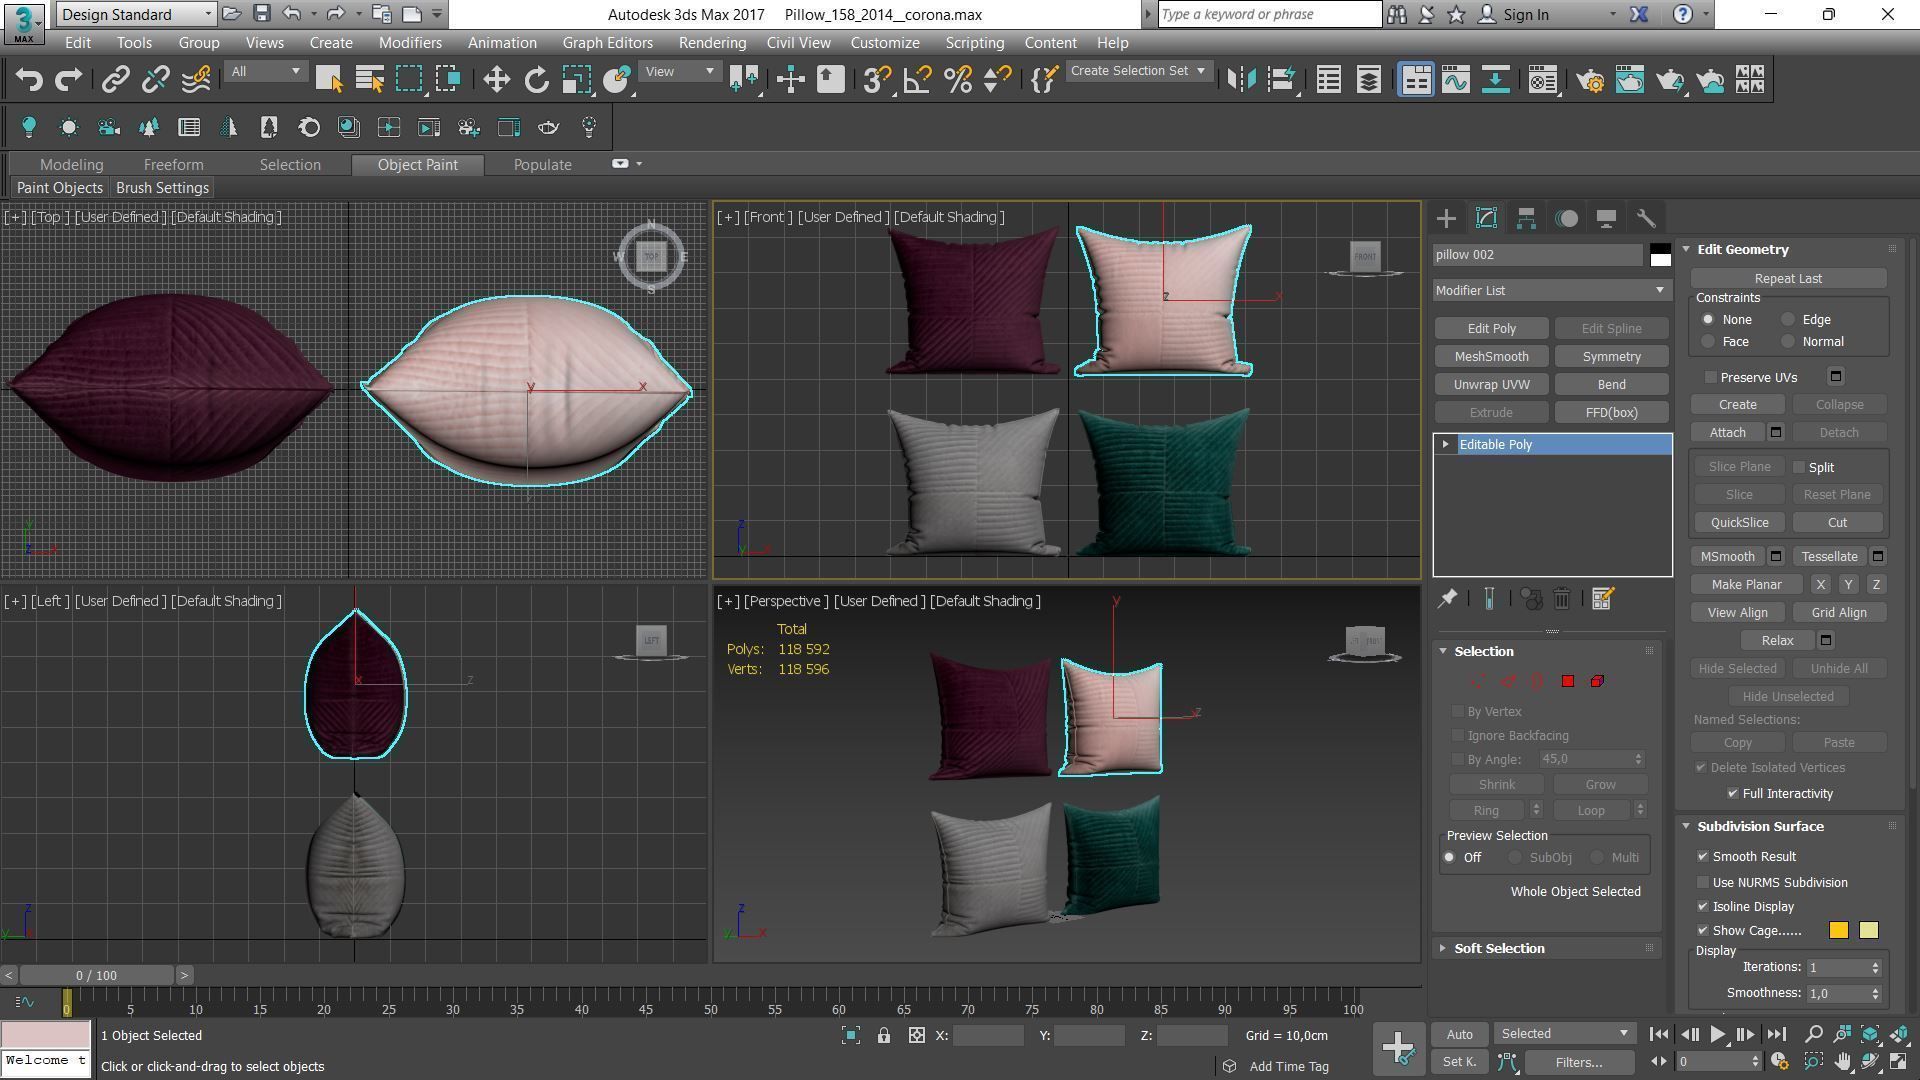Click the object color swatch beside name

tap(1660, 255)
